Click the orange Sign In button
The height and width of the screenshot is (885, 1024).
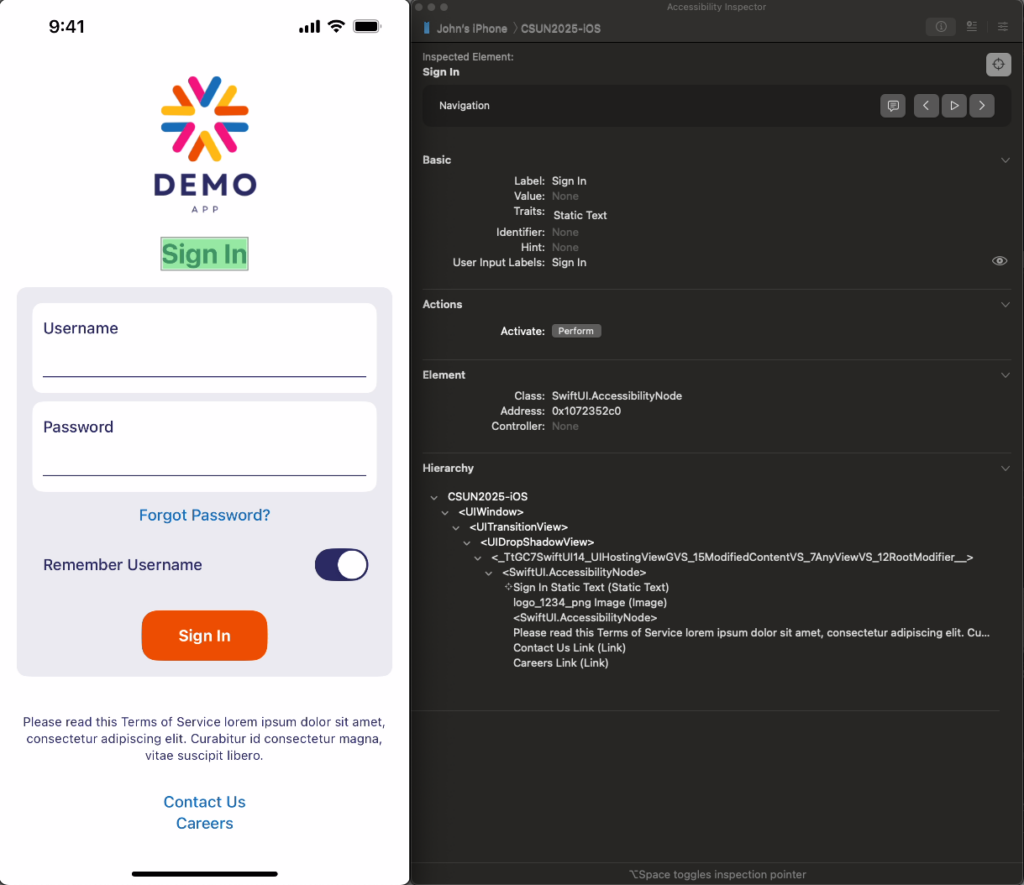click(204, 635)
